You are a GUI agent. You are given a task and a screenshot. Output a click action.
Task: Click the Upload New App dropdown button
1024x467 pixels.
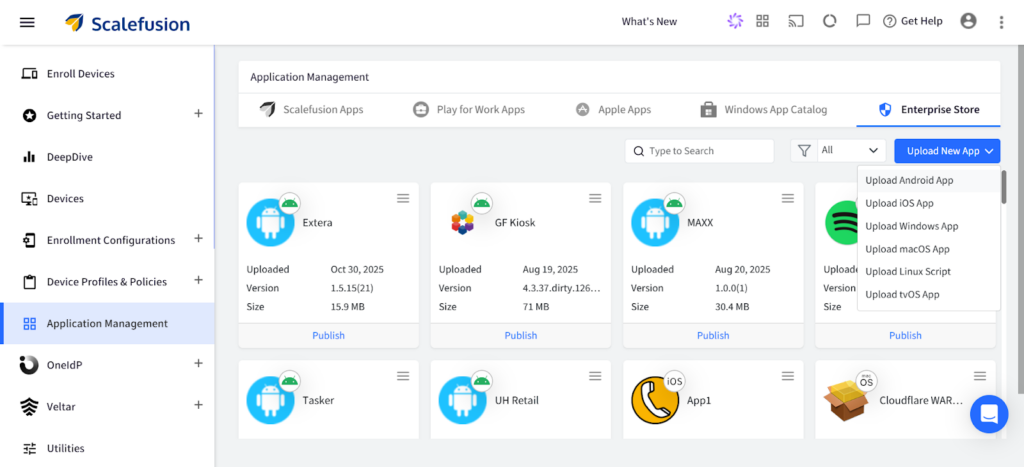pyautogui.click(x=947, y=151)
